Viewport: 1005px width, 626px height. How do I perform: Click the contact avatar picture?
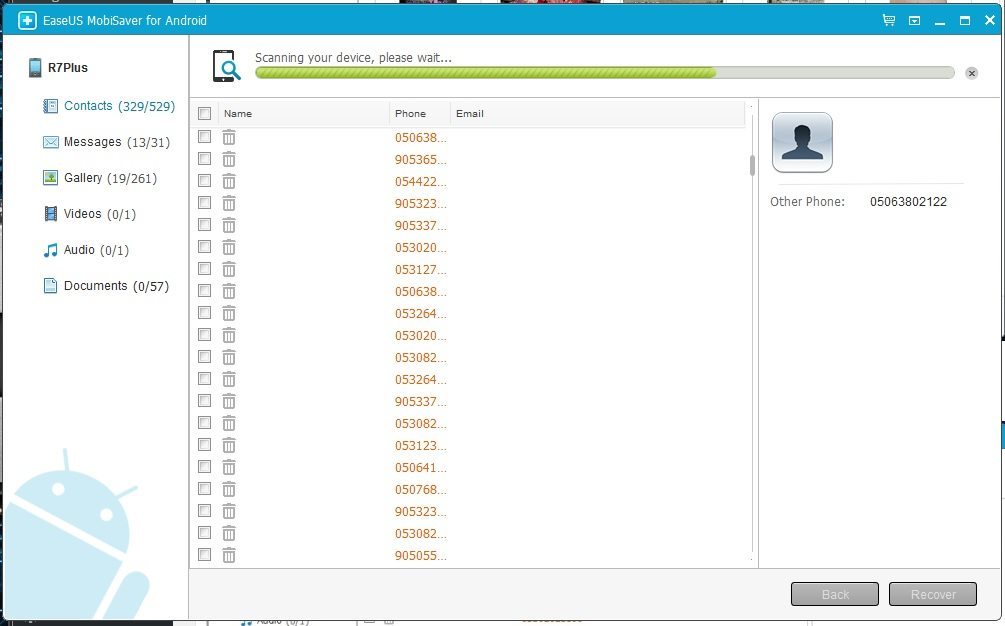point(802,142)
